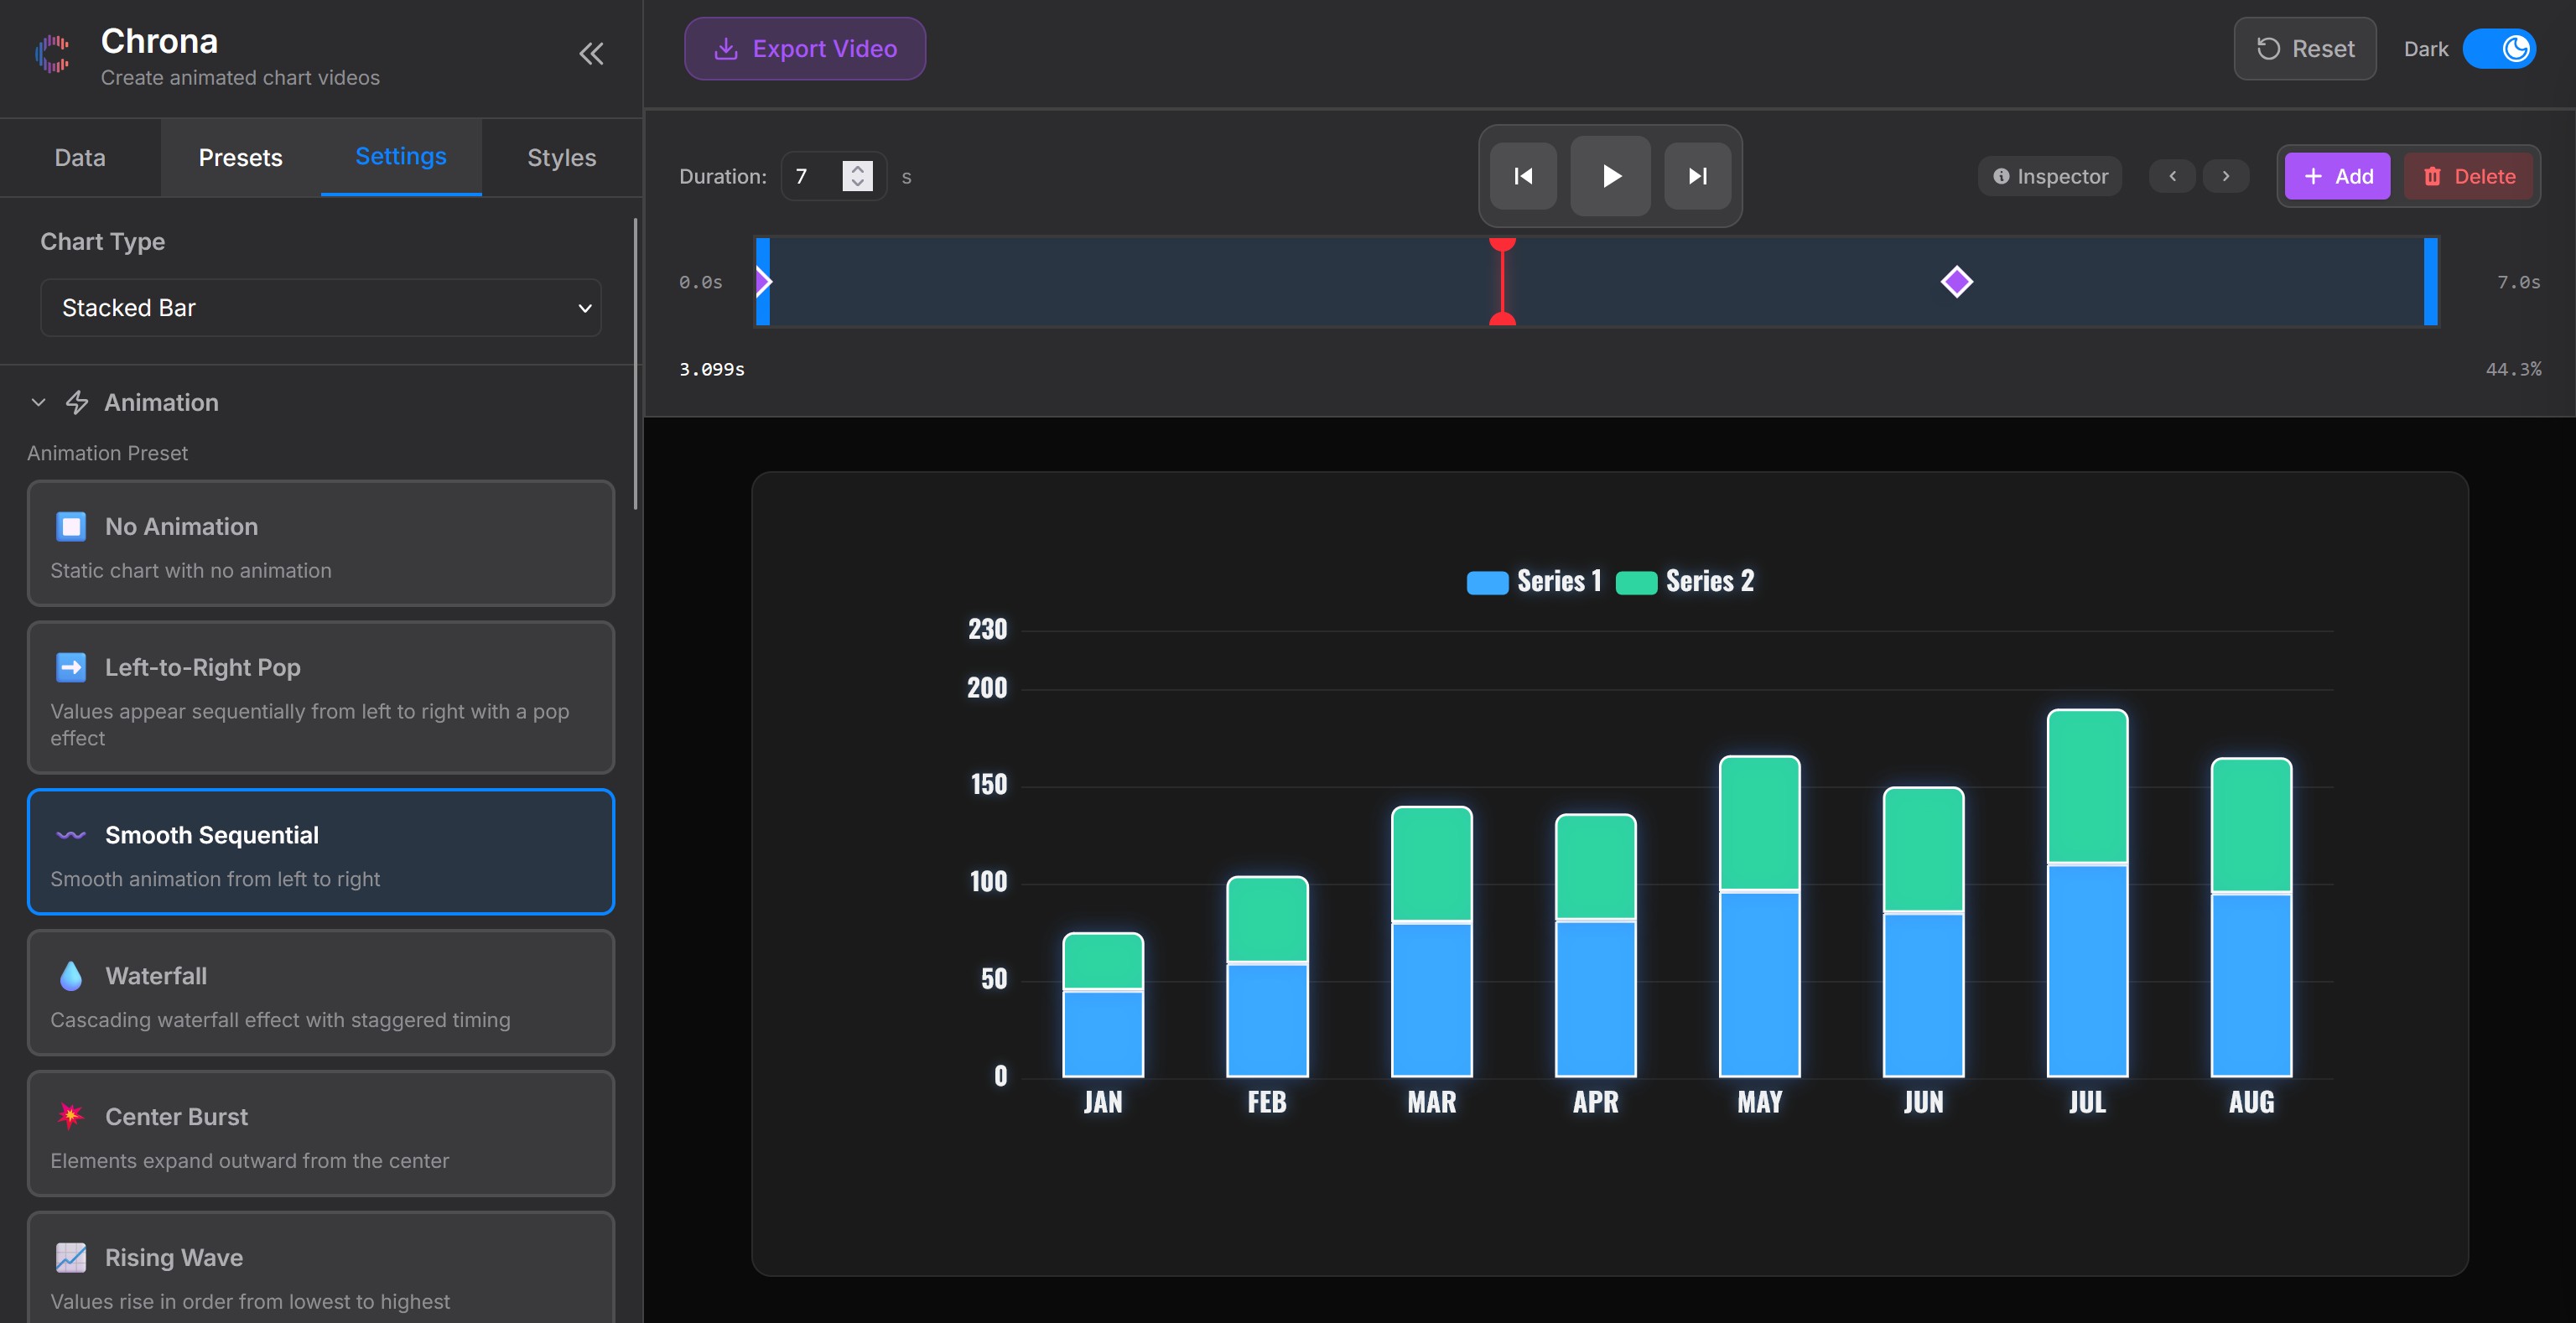Enable the No Animation preset
Viewport: 2576px width, 1323px height.
click(320, 544)
